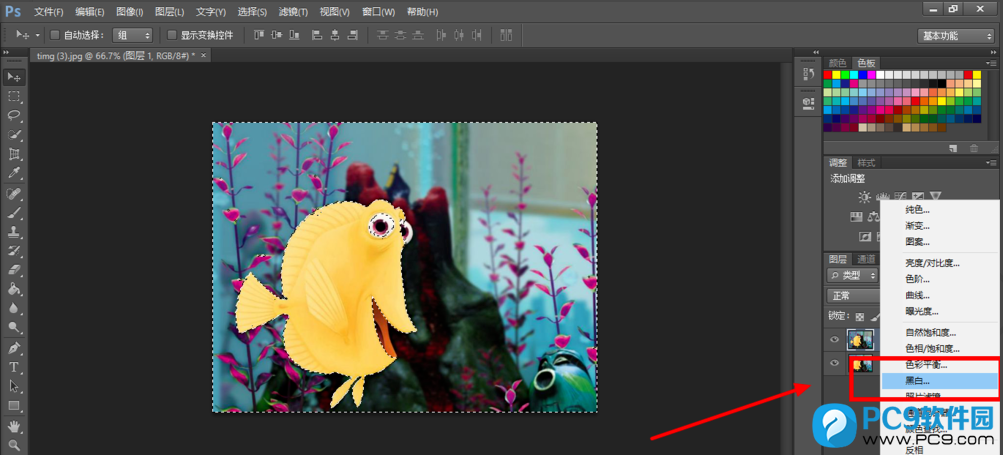Expand the toolbox double-arrow toggle
Image resolution: width=1003 pixels, height=455 pixels.
pos(5,52)
